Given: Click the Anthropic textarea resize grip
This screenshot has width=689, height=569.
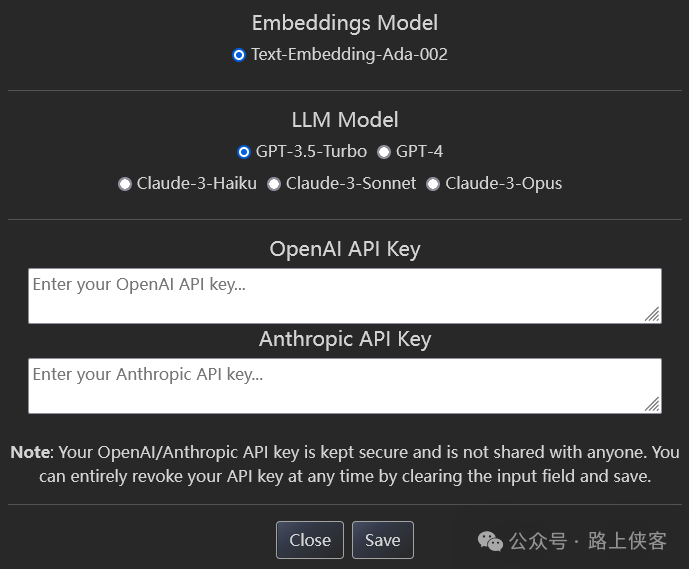Looking at the screenshot, I should [652, 404].
